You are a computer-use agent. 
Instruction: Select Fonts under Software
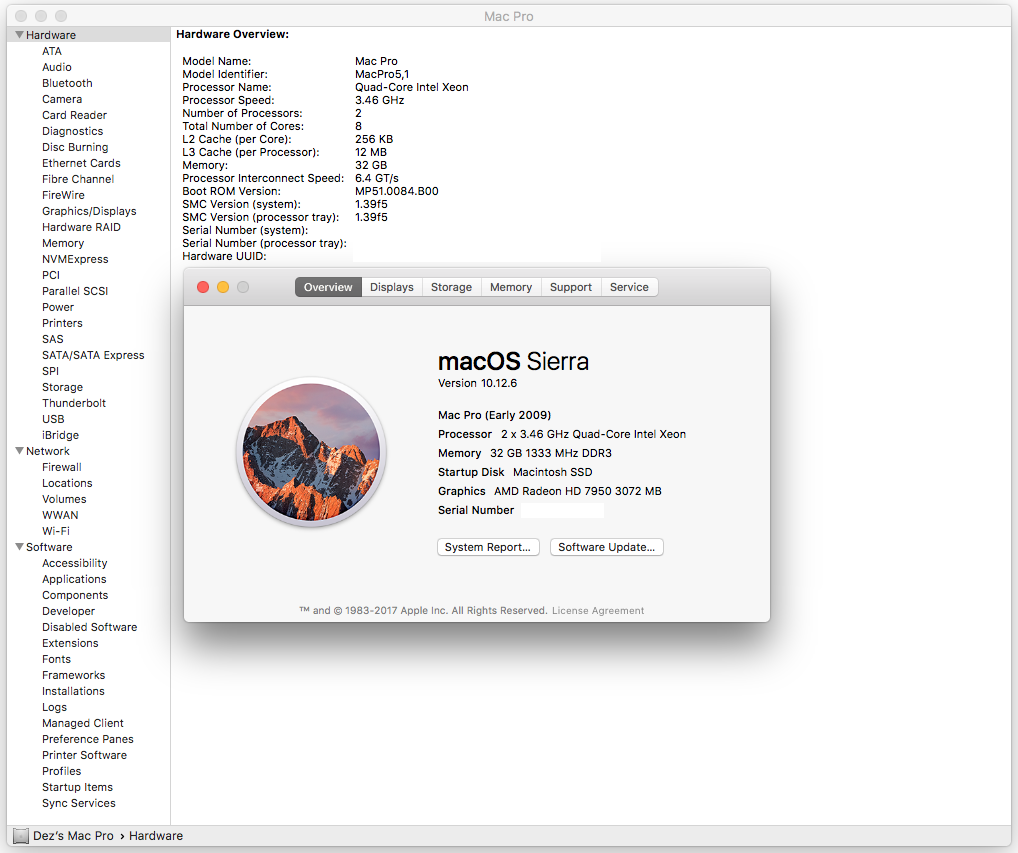[56, 660]
